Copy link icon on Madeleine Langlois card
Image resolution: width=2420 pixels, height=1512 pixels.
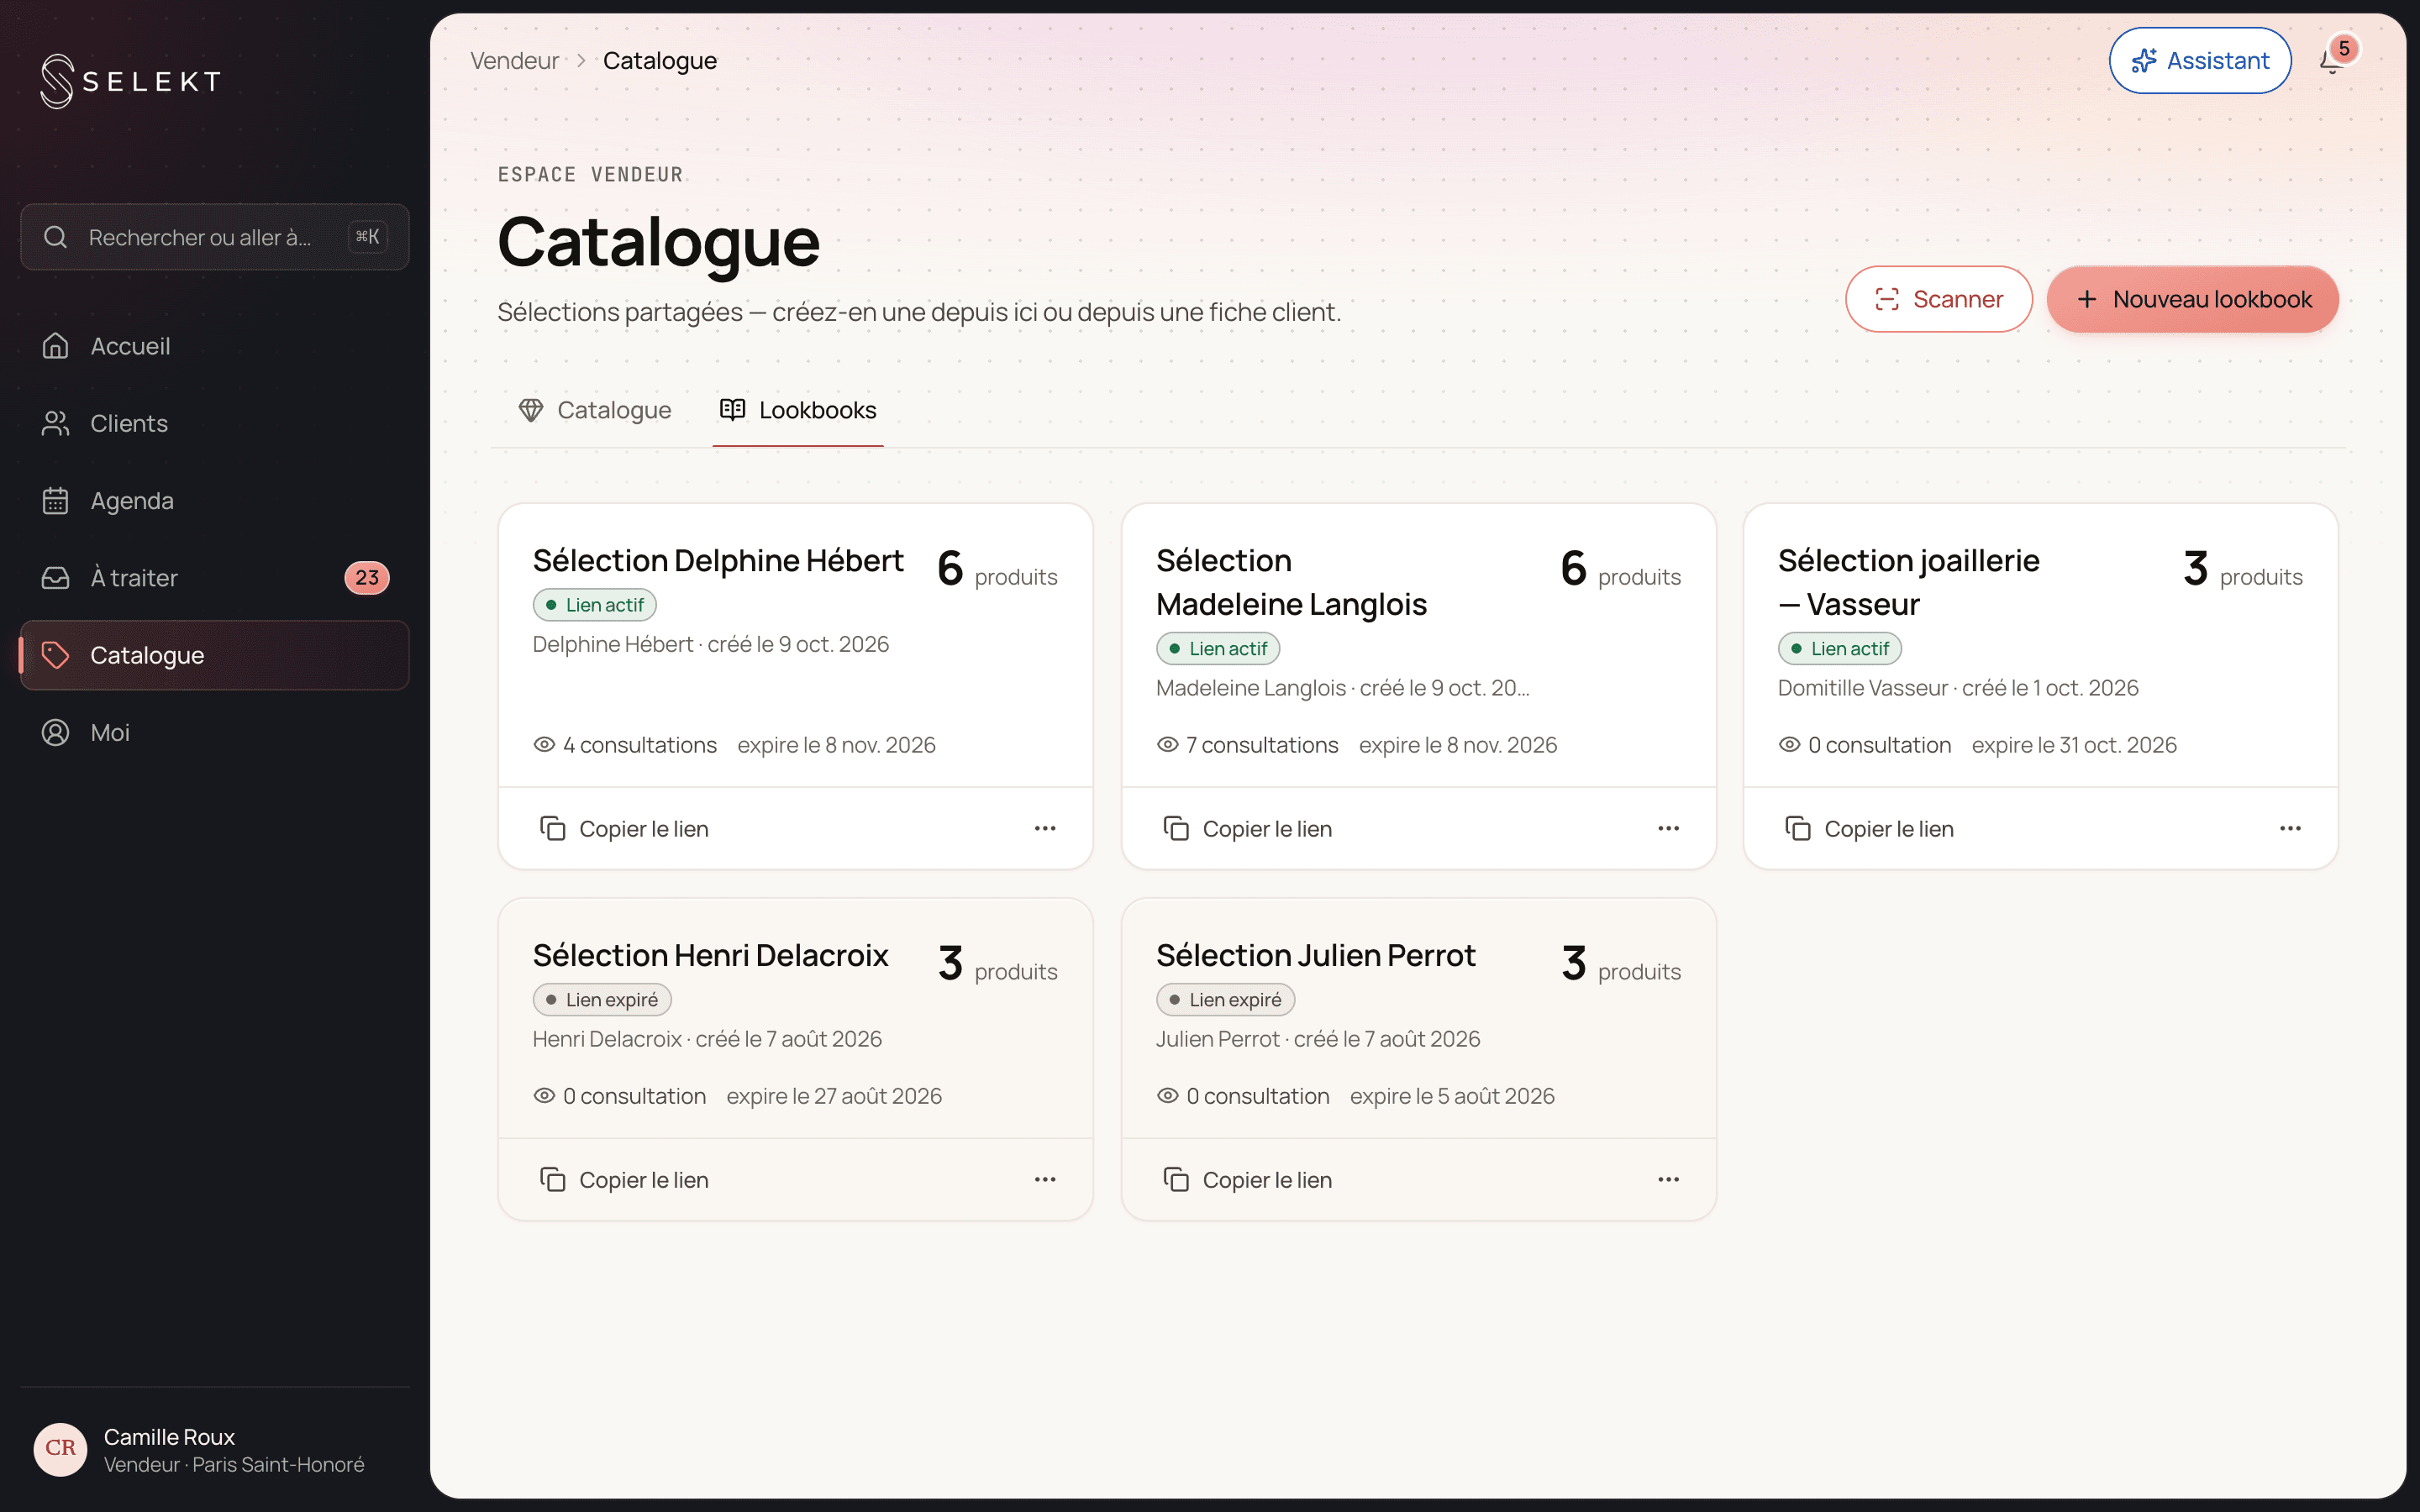click(1176, 828)
